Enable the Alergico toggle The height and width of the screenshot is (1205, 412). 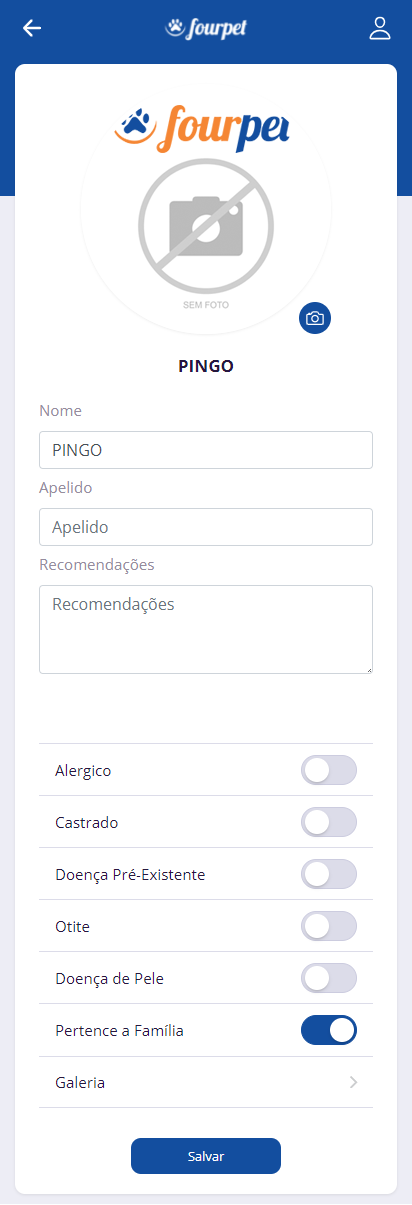click(x=329, y=770)
